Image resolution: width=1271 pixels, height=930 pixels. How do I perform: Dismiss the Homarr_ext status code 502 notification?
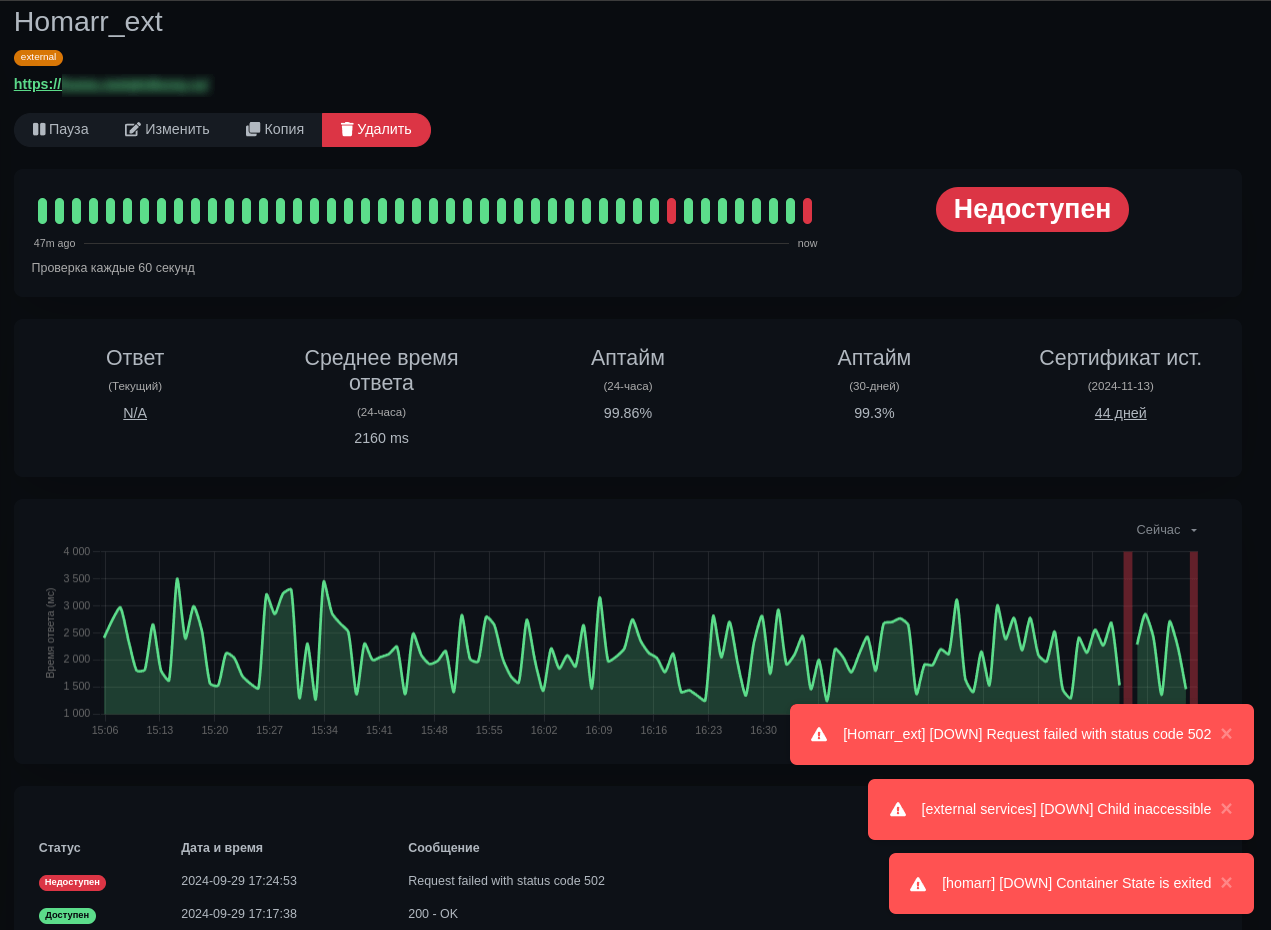1226,734
